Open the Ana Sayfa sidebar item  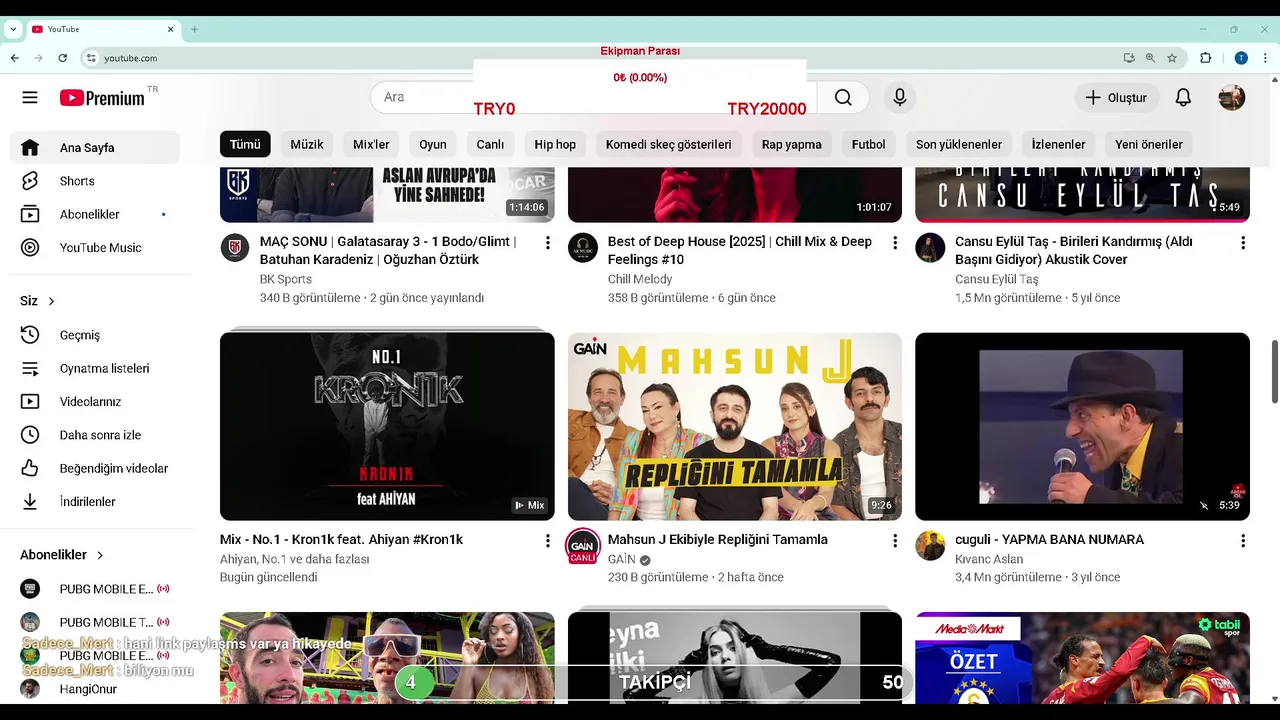95,148
